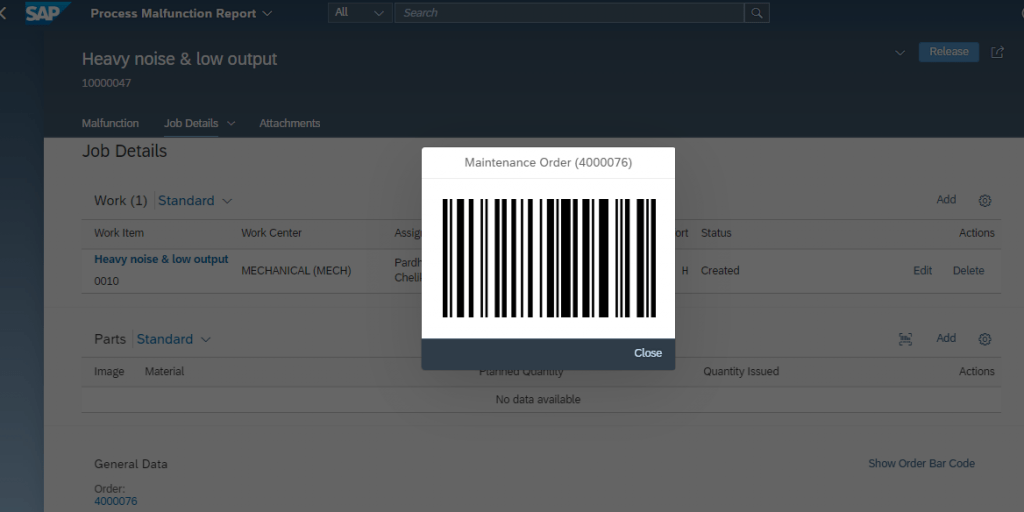This screenshot has width=1024, height=512.
Task: Open Work table settings gear
Action: point(985,200)
